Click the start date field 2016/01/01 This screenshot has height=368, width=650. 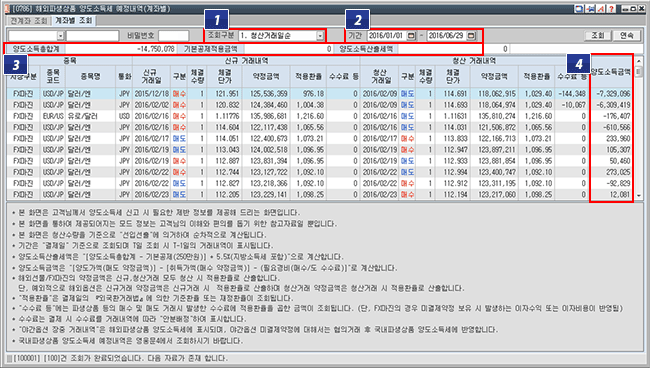pyautogui.click(x=386, y=36)
